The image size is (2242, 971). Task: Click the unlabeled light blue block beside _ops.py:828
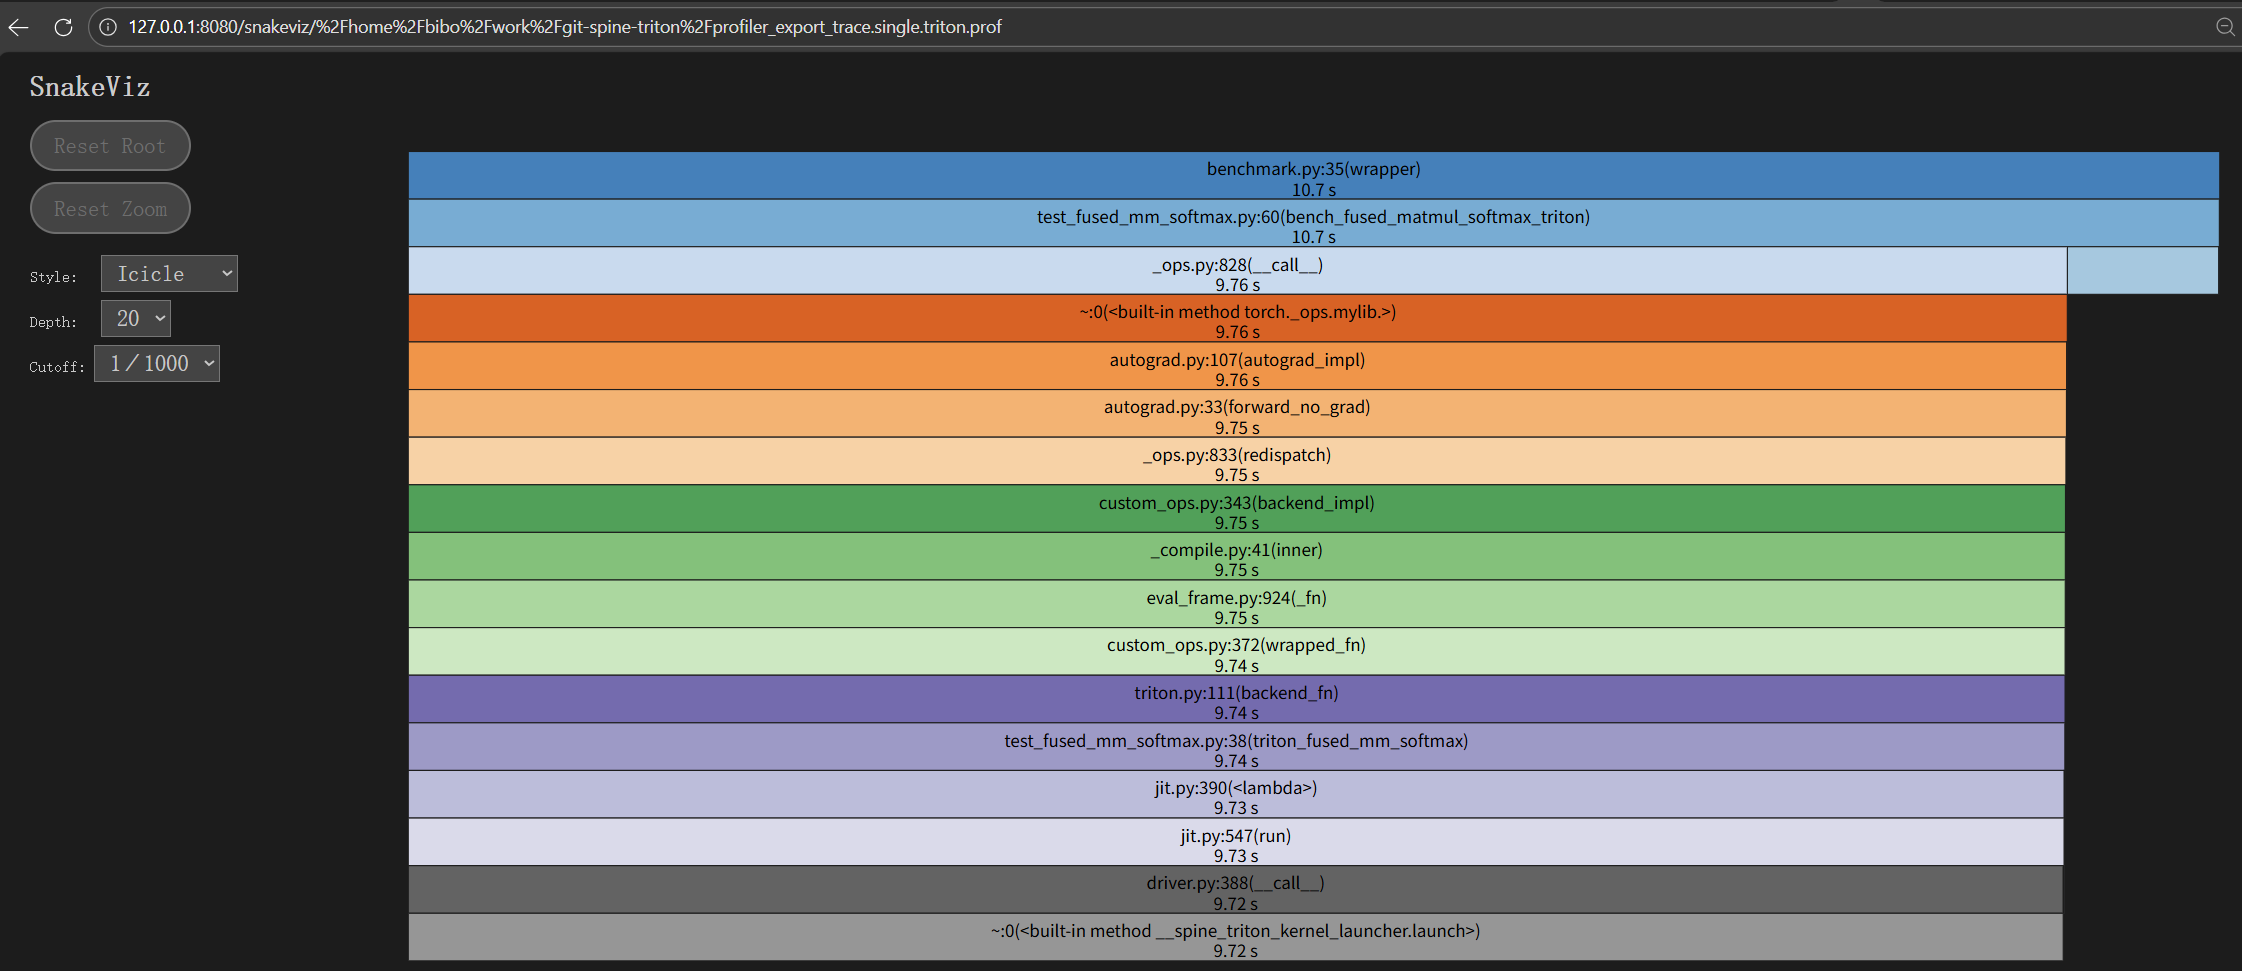click(2142, 271)
